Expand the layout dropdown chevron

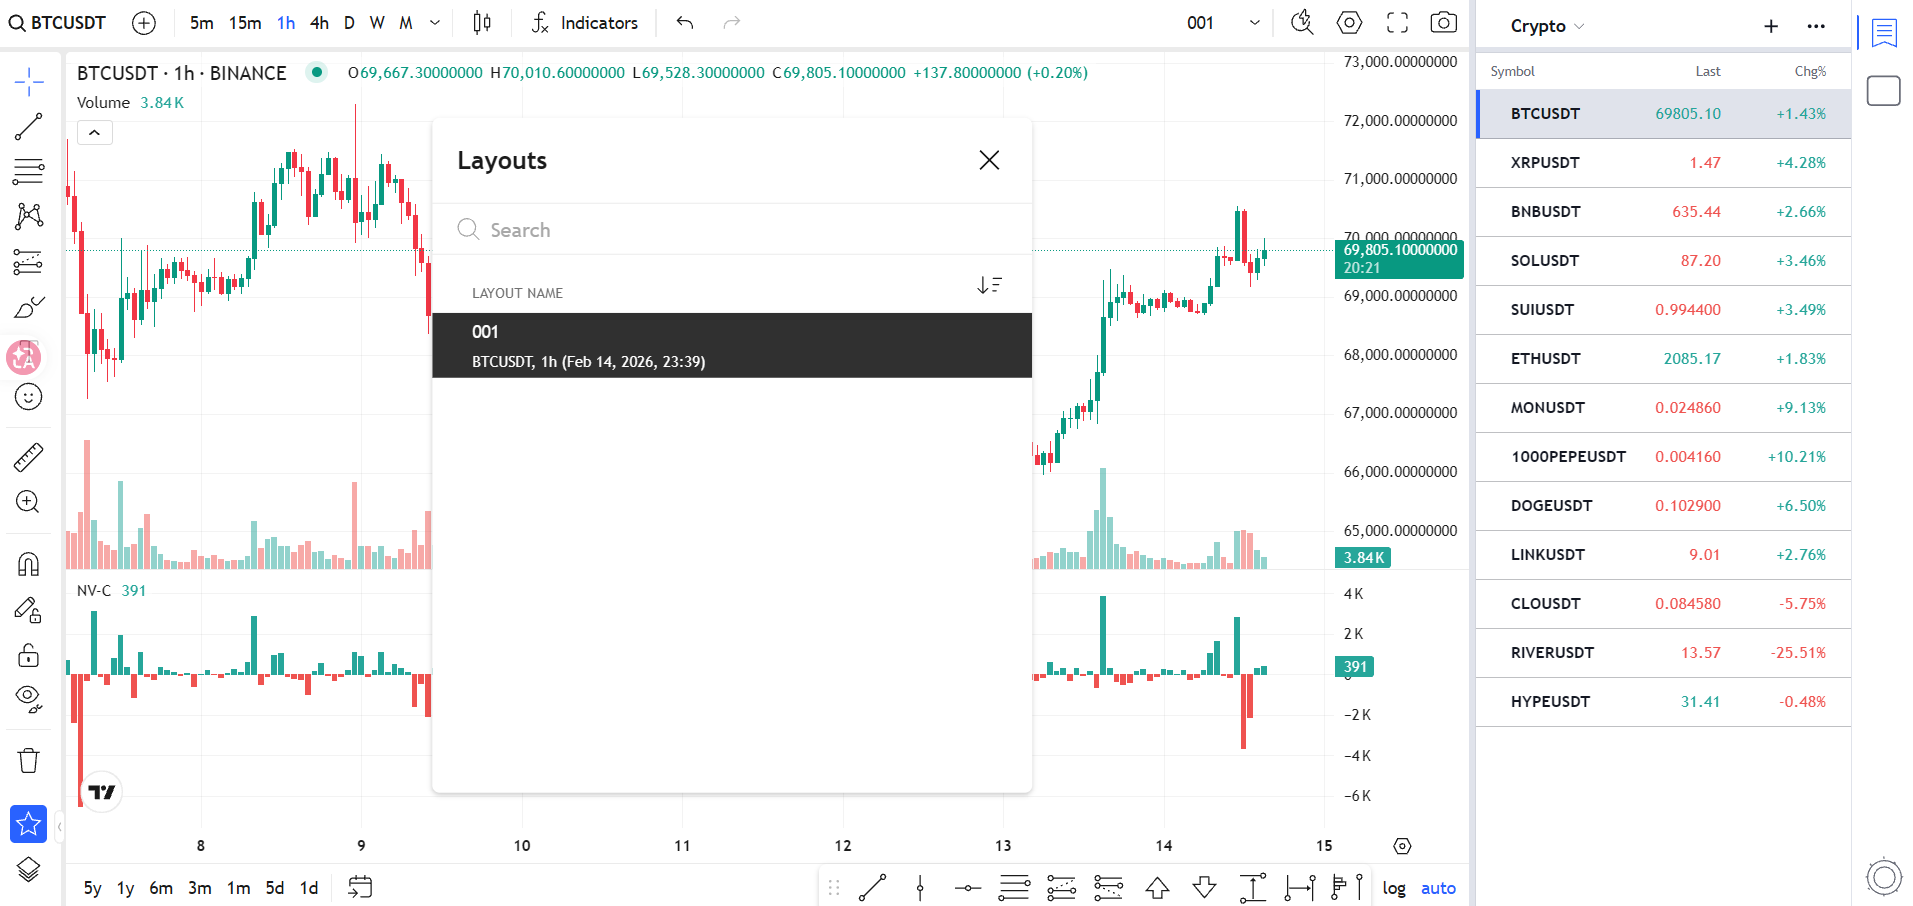pyautogui.click(x=1255, y=22)
